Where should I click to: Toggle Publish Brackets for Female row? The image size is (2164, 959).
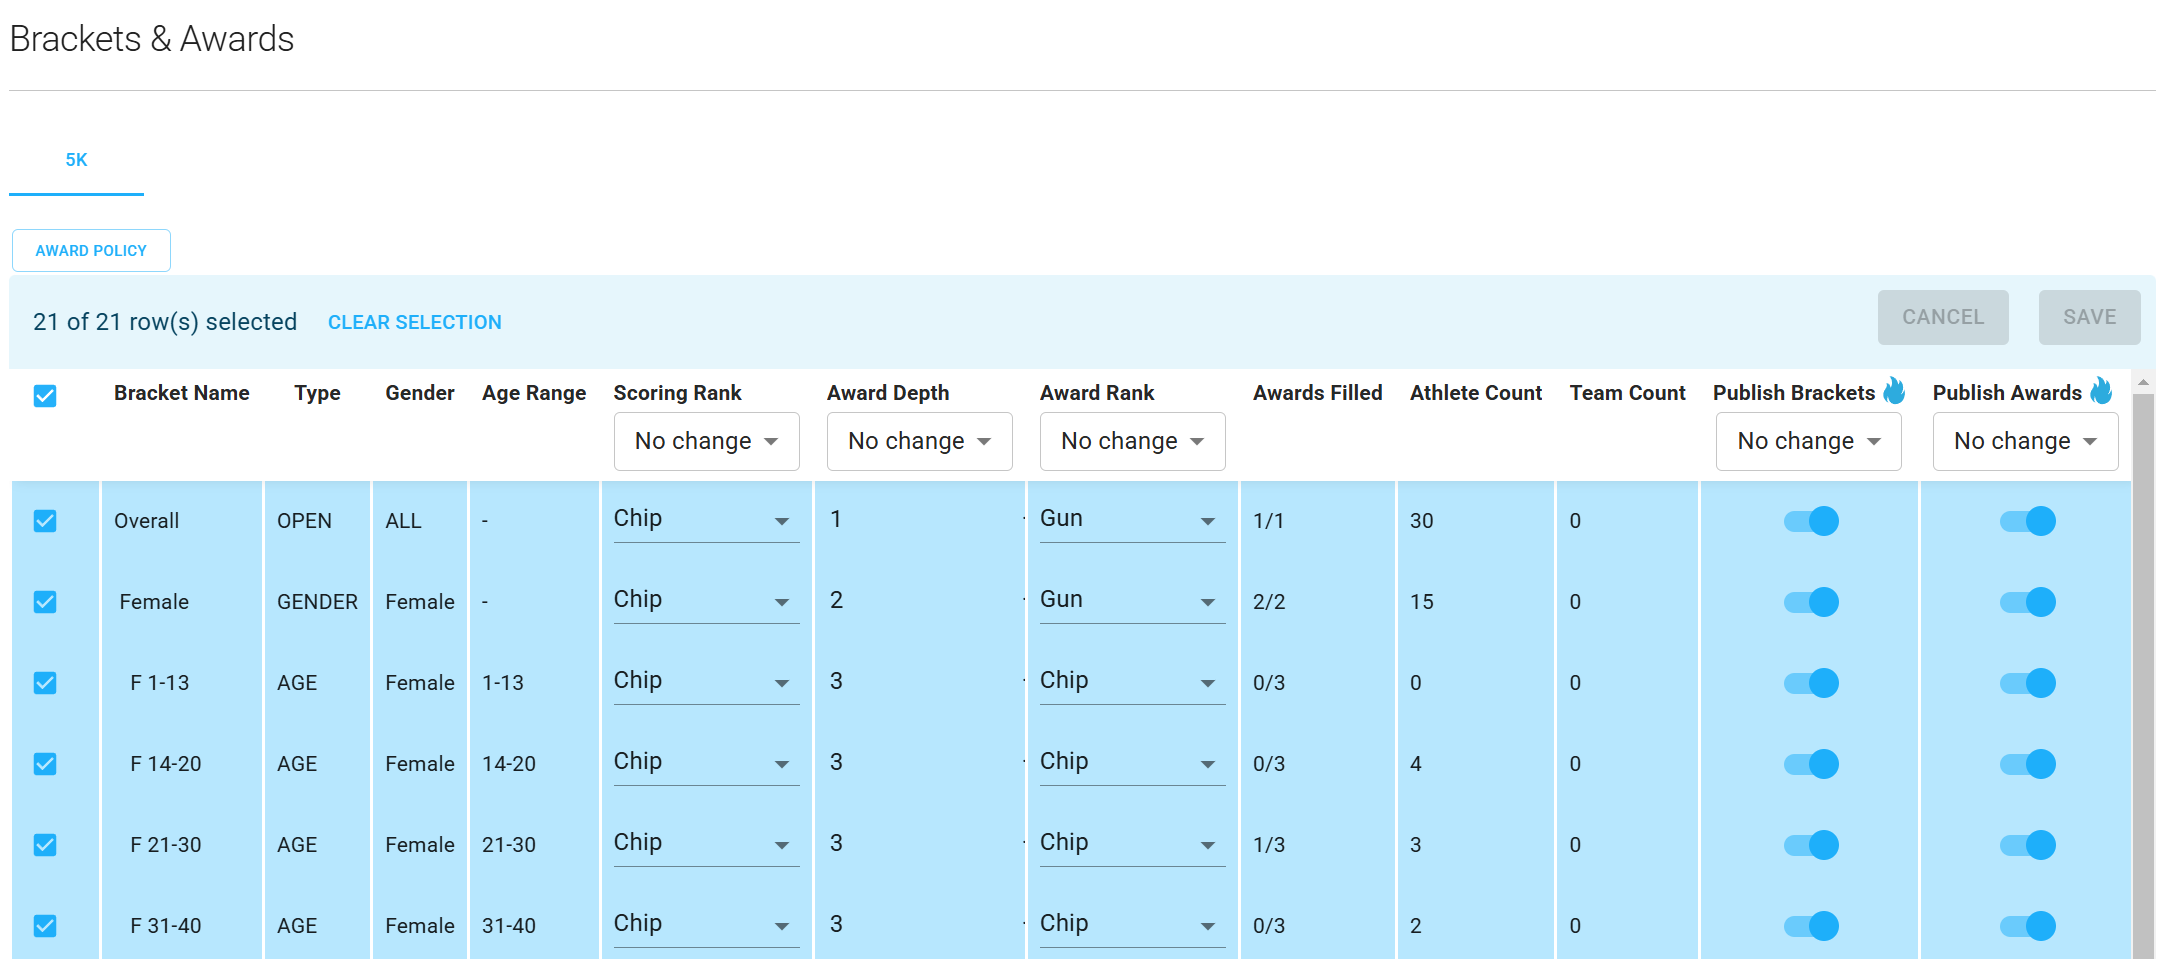1811,602
